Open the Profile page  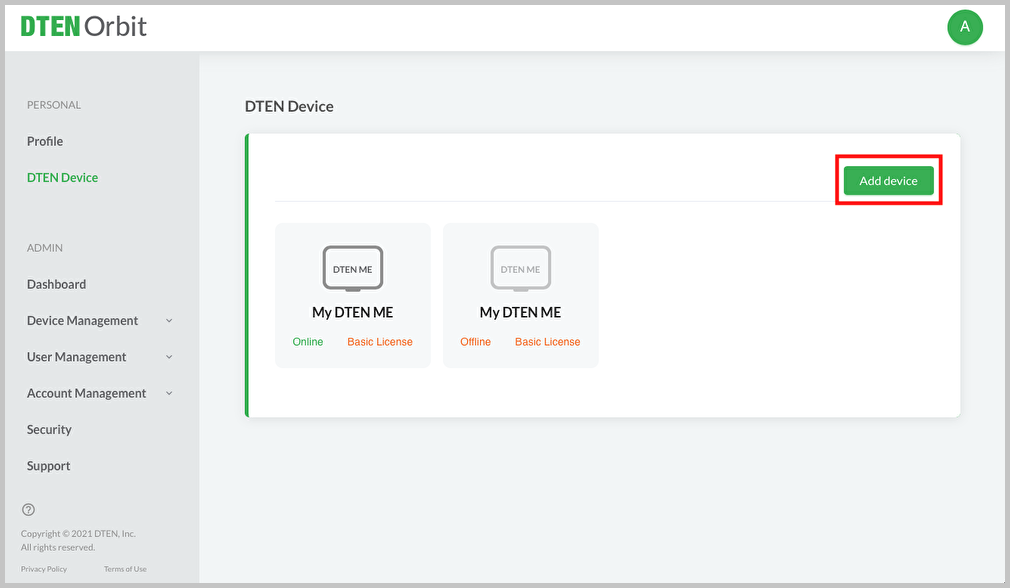[45, 141]
